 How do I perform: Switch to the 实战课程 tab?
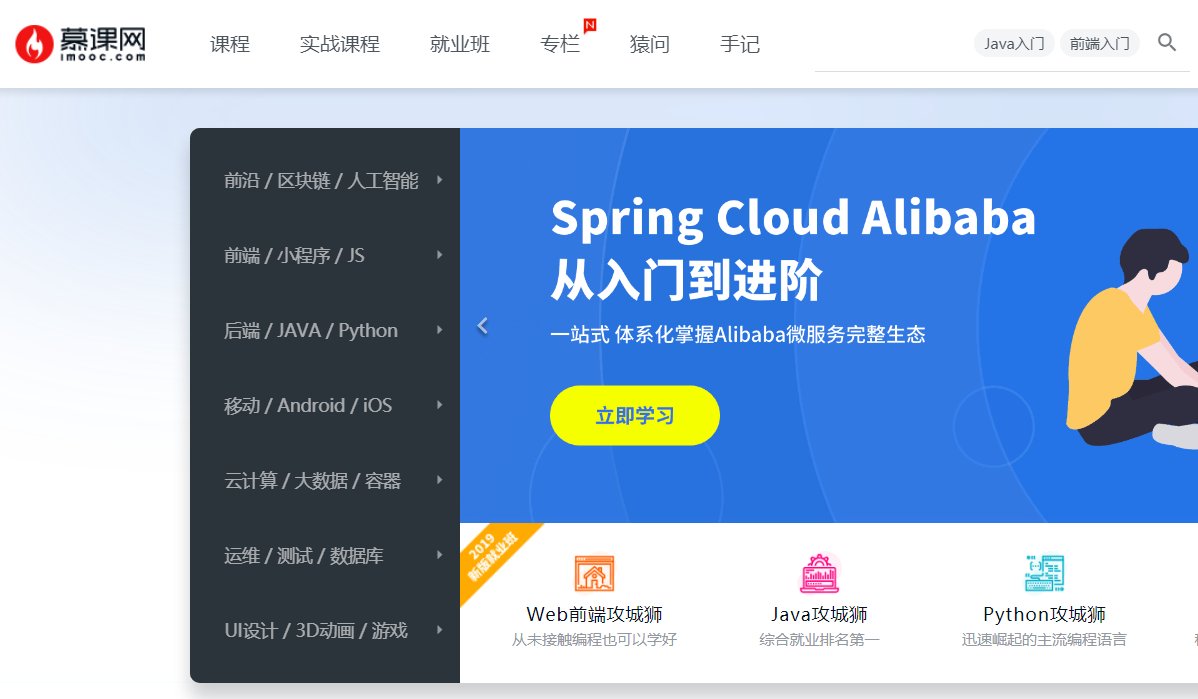tap(340, 44)
